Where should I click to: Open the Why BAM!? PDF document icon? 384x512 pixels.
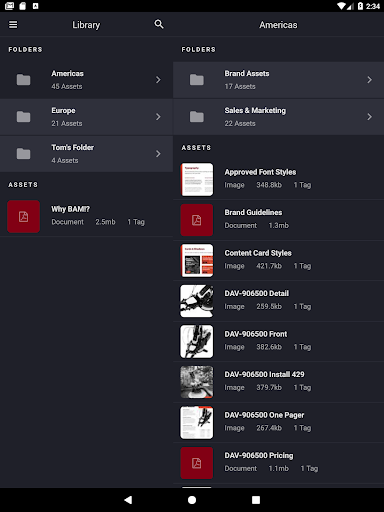(x=23, y=216)
